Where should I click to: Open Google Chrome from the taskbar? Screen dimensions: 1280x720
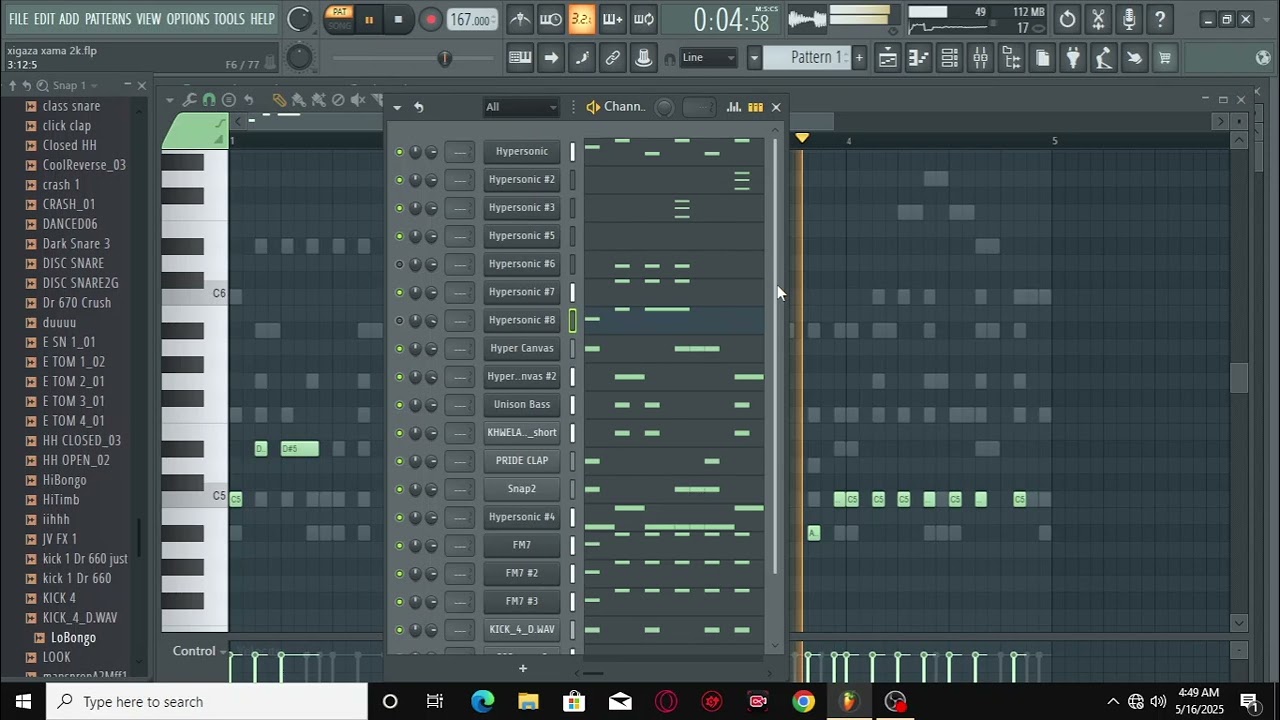pyautogui.click(x=803, y=702)
